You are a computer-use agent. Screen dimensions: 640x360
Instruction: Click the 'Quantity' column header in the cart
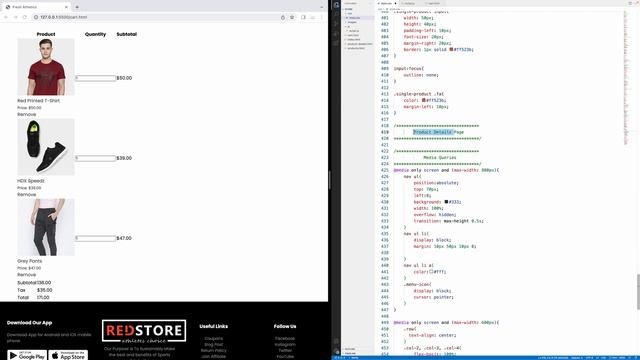[x=96, y=34]
